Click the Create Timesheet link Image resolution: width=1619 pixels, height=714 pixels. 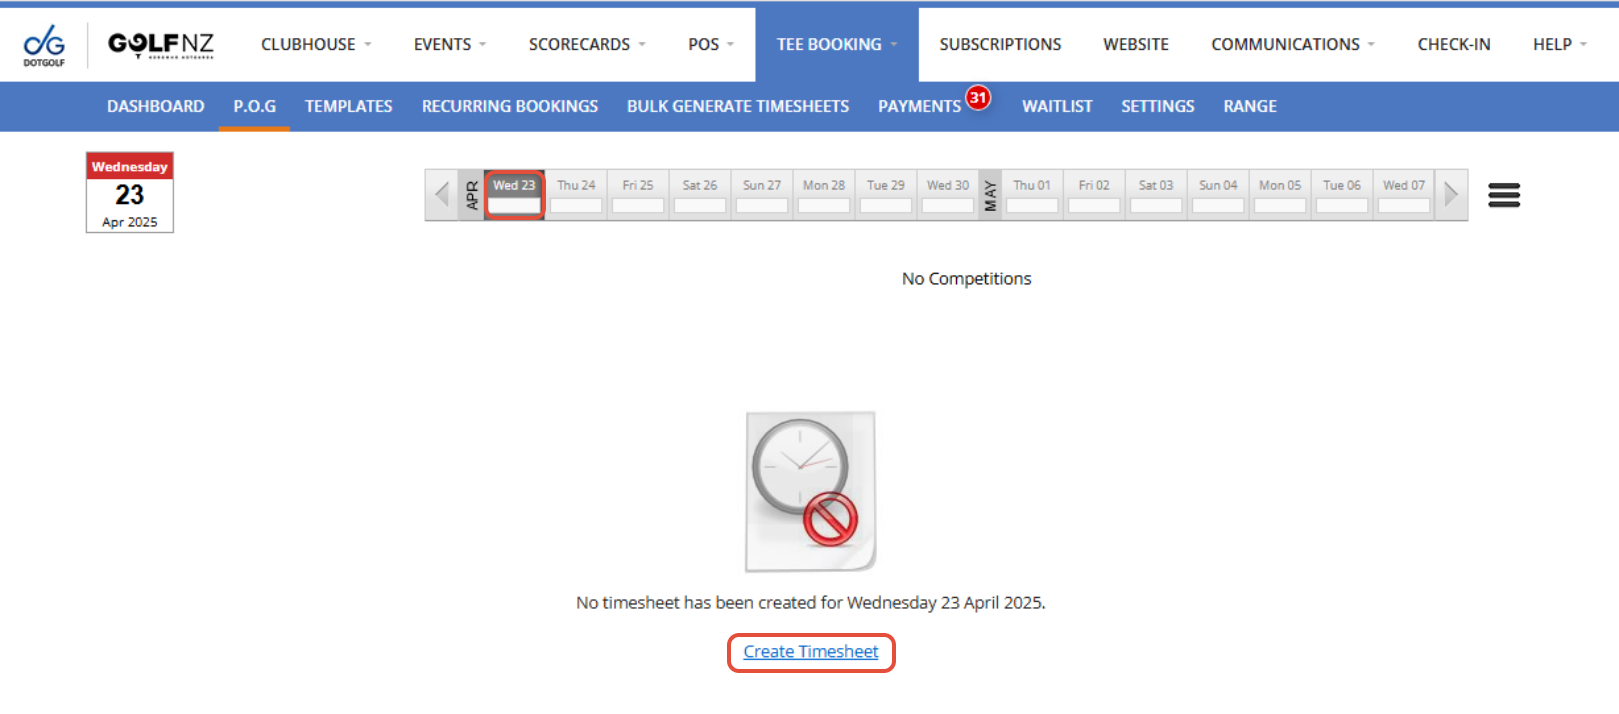tap(810, 652)
